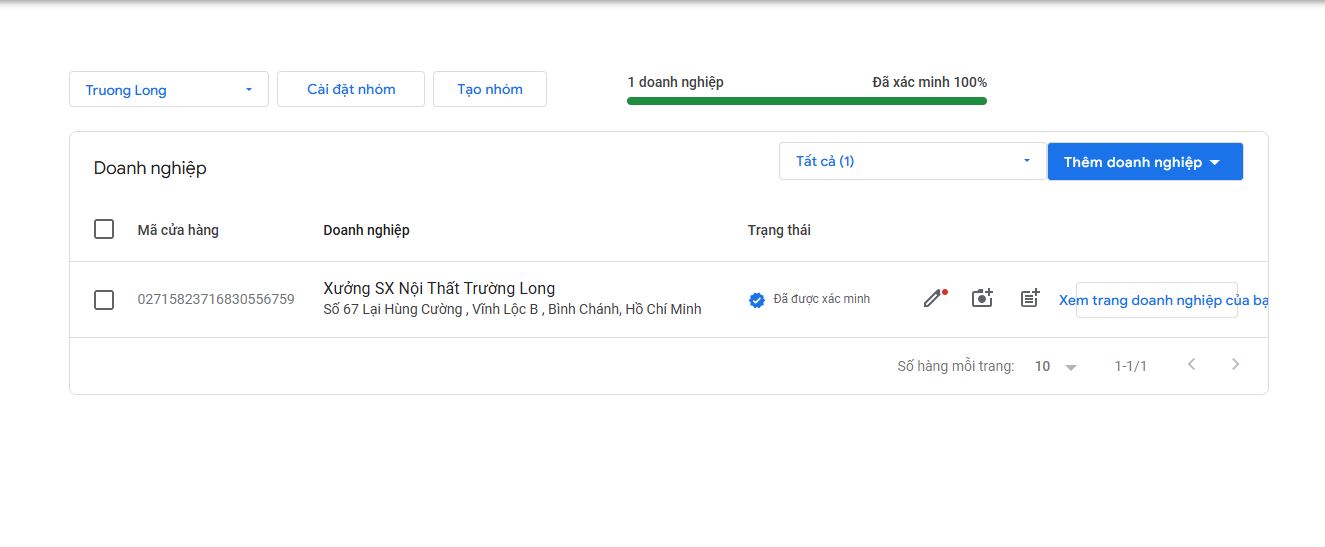Click business name Xưởng SX Nội Thất Trường Long
Screen dimensions: 1325x547
[439, 289]
